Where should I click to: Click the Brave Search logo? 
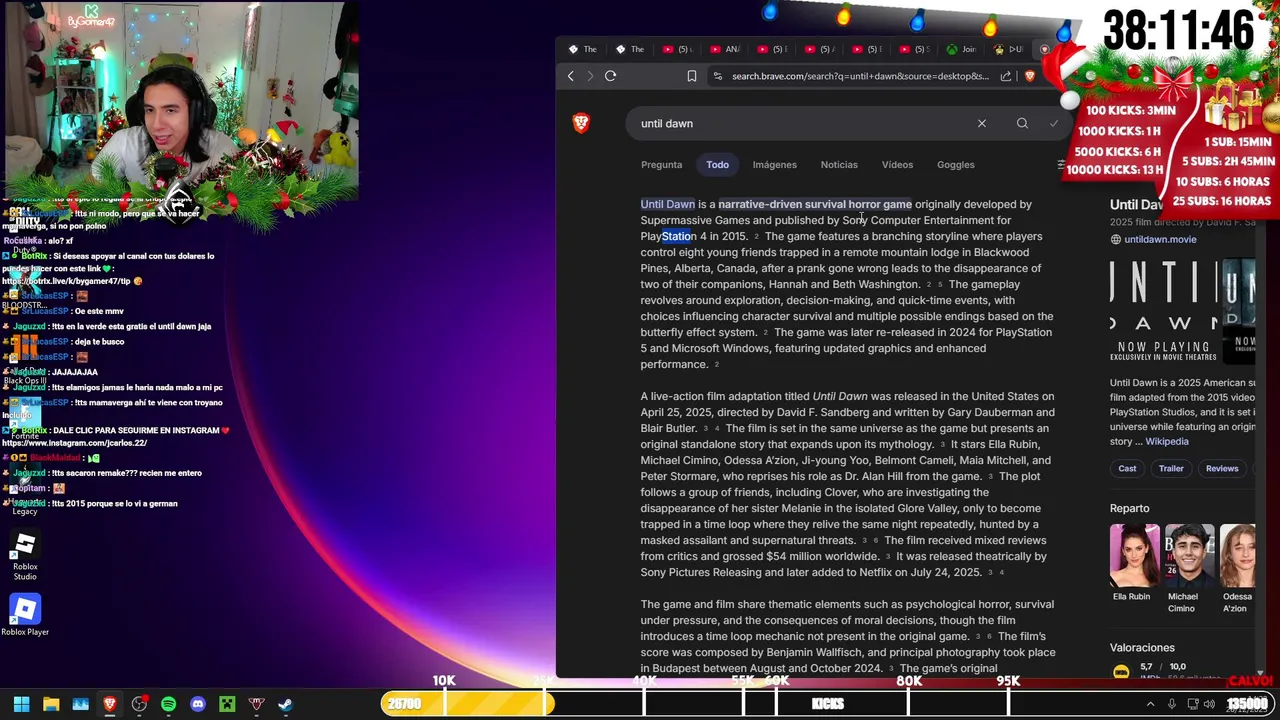coord(581,123)
